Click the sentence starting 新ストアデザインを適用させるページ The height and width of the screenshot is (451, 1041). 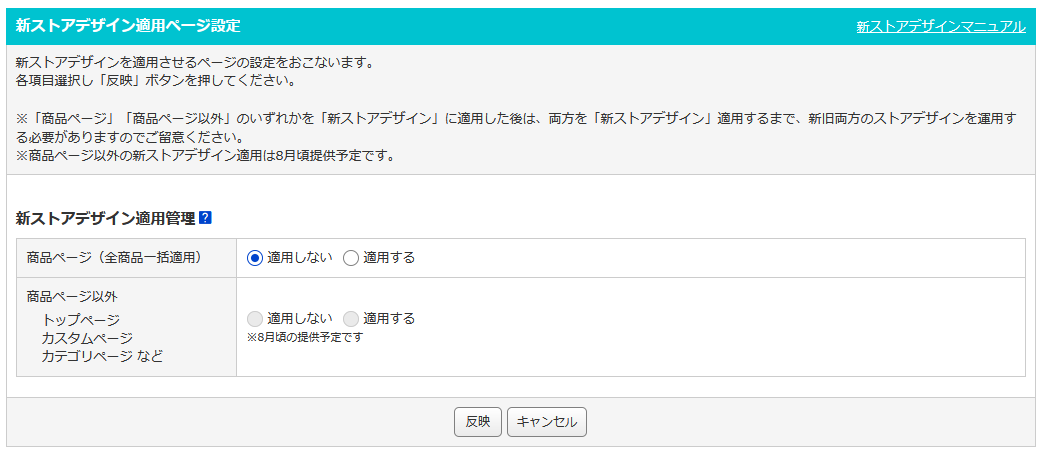point(195,65)
